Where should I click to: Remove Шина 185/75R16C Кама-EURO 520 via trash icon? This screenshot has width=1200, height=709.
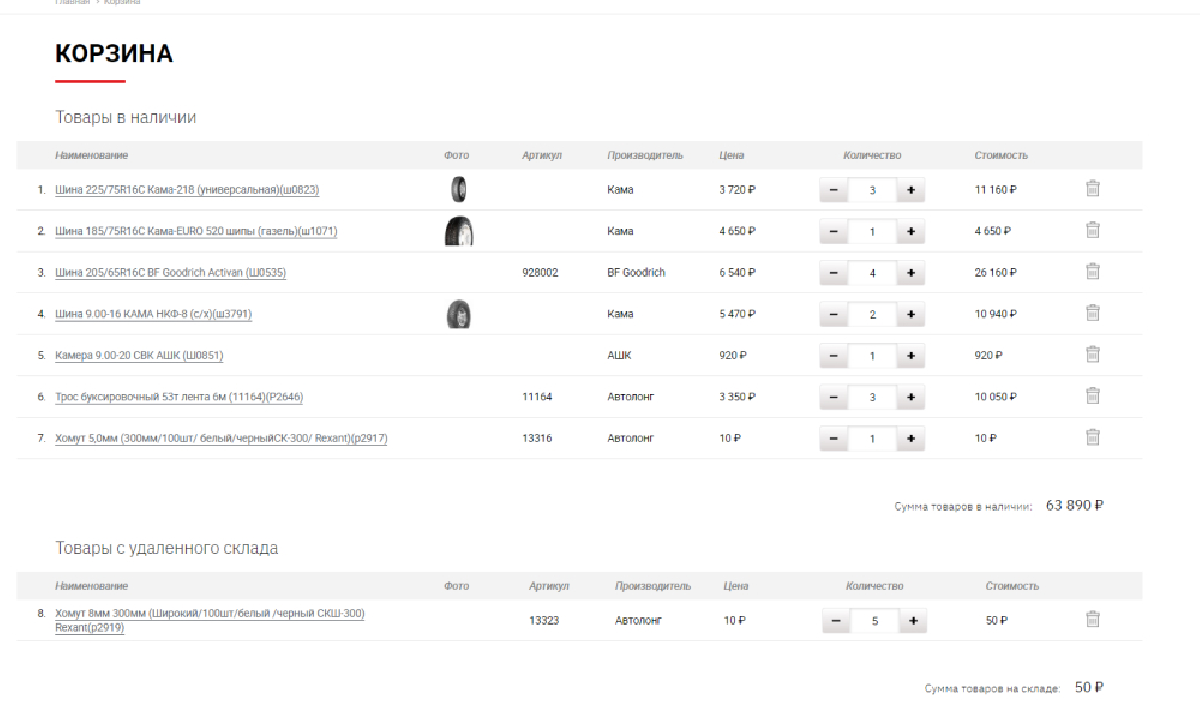pos(1093,230)
